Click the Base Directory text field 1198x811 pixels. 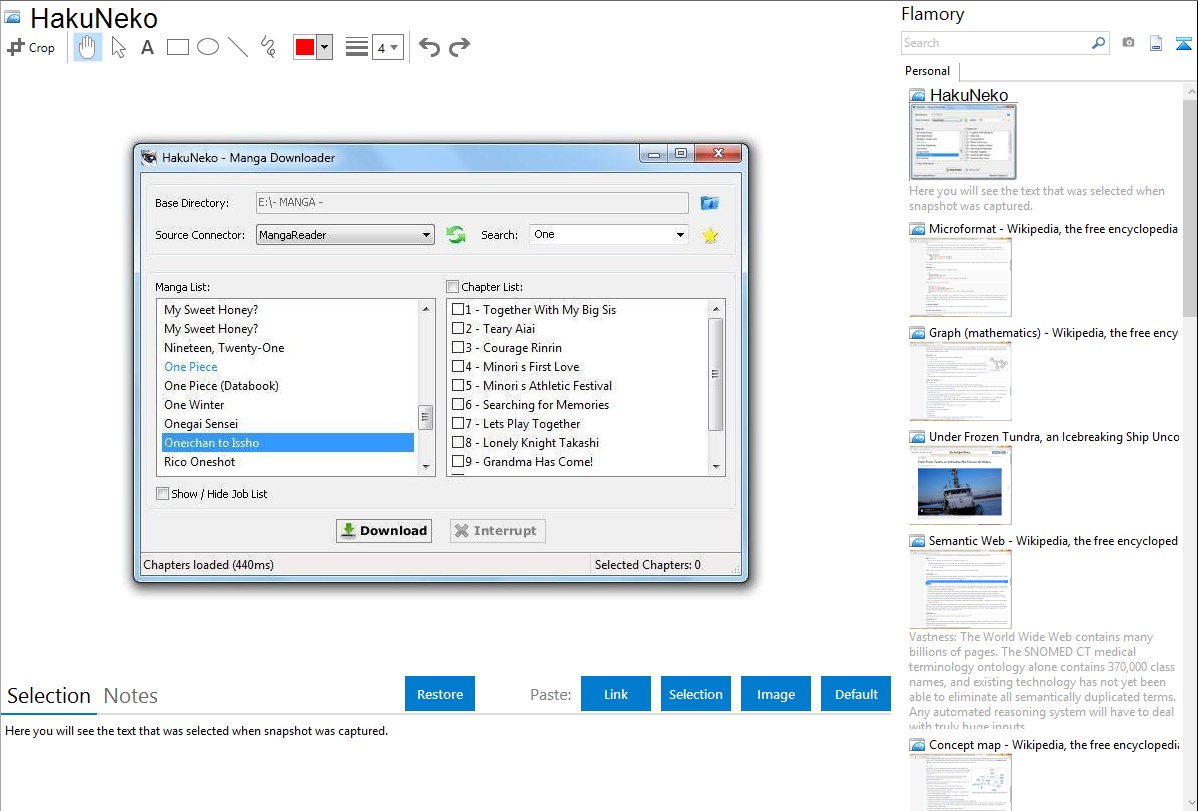(x=472, y=203)
